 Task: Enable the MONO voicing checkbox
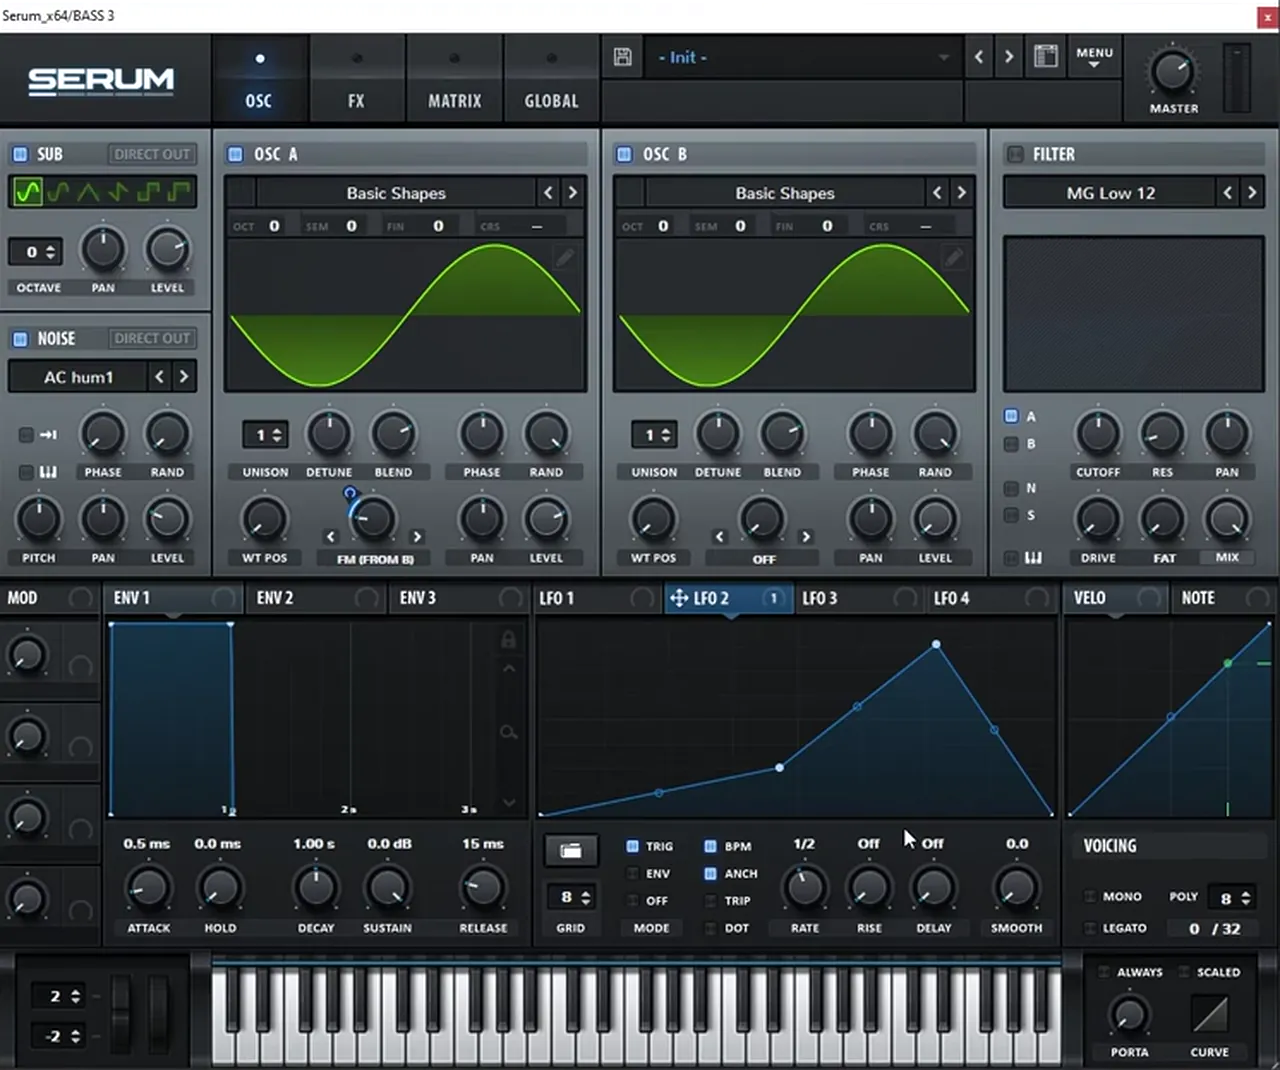1091,896
